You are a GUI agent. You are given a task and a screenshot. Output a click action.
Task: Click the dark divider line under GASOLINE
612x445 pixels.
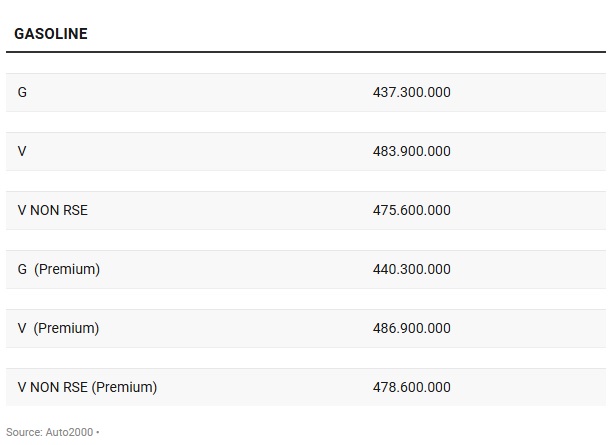click(x=306, y=51)
